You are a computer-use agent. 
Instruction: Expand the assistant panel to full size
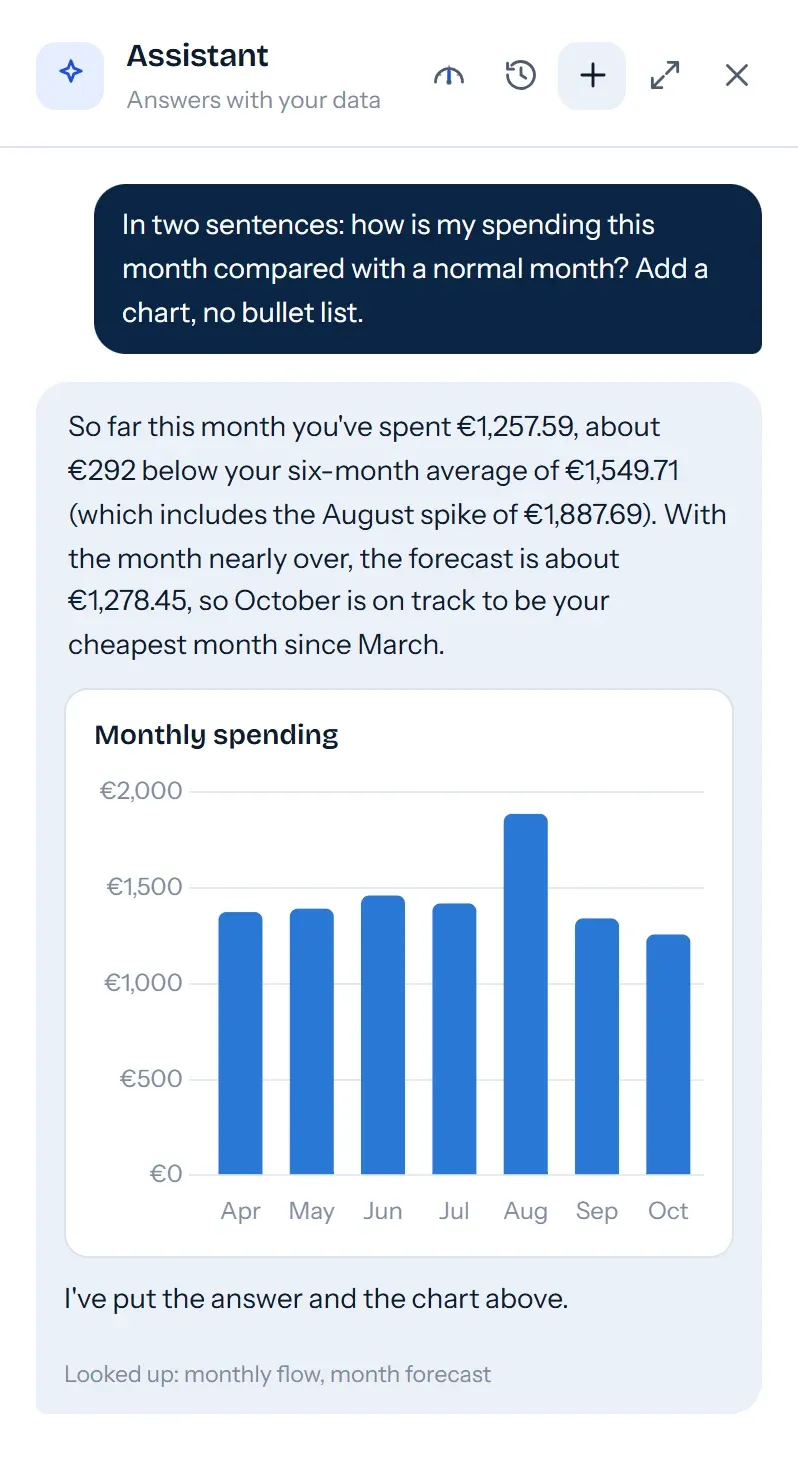pos(665,75)
